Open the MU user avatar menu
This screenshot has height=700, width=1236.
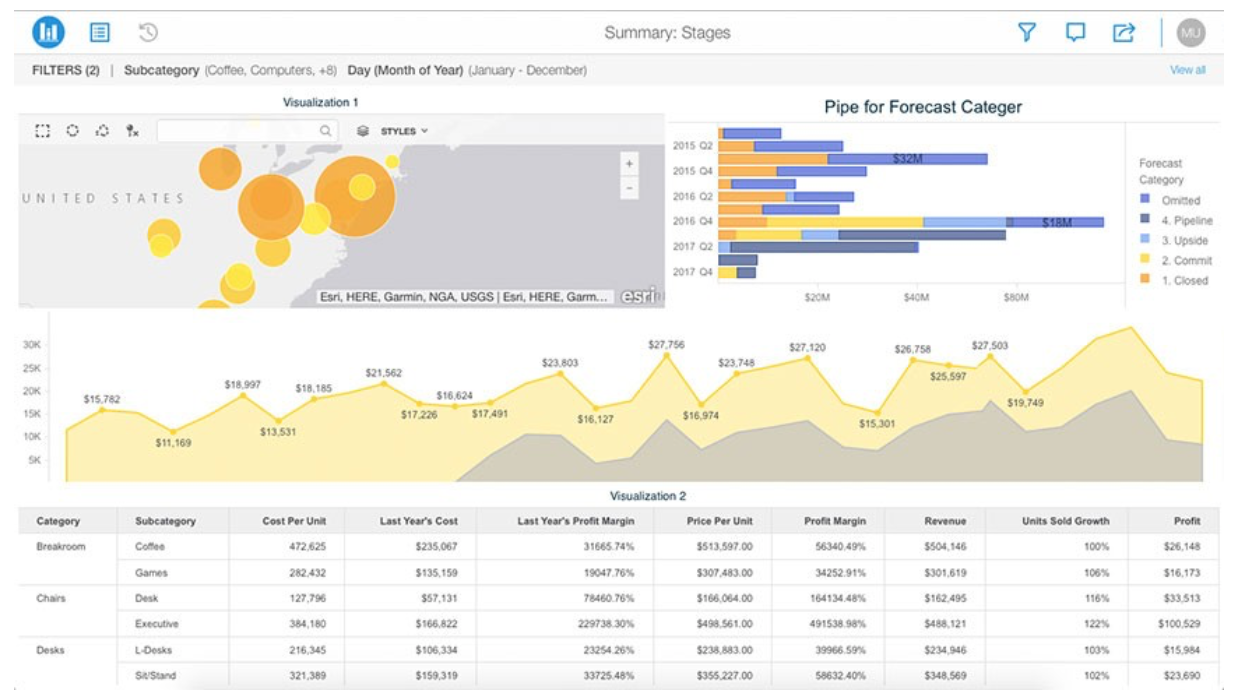1190,33
